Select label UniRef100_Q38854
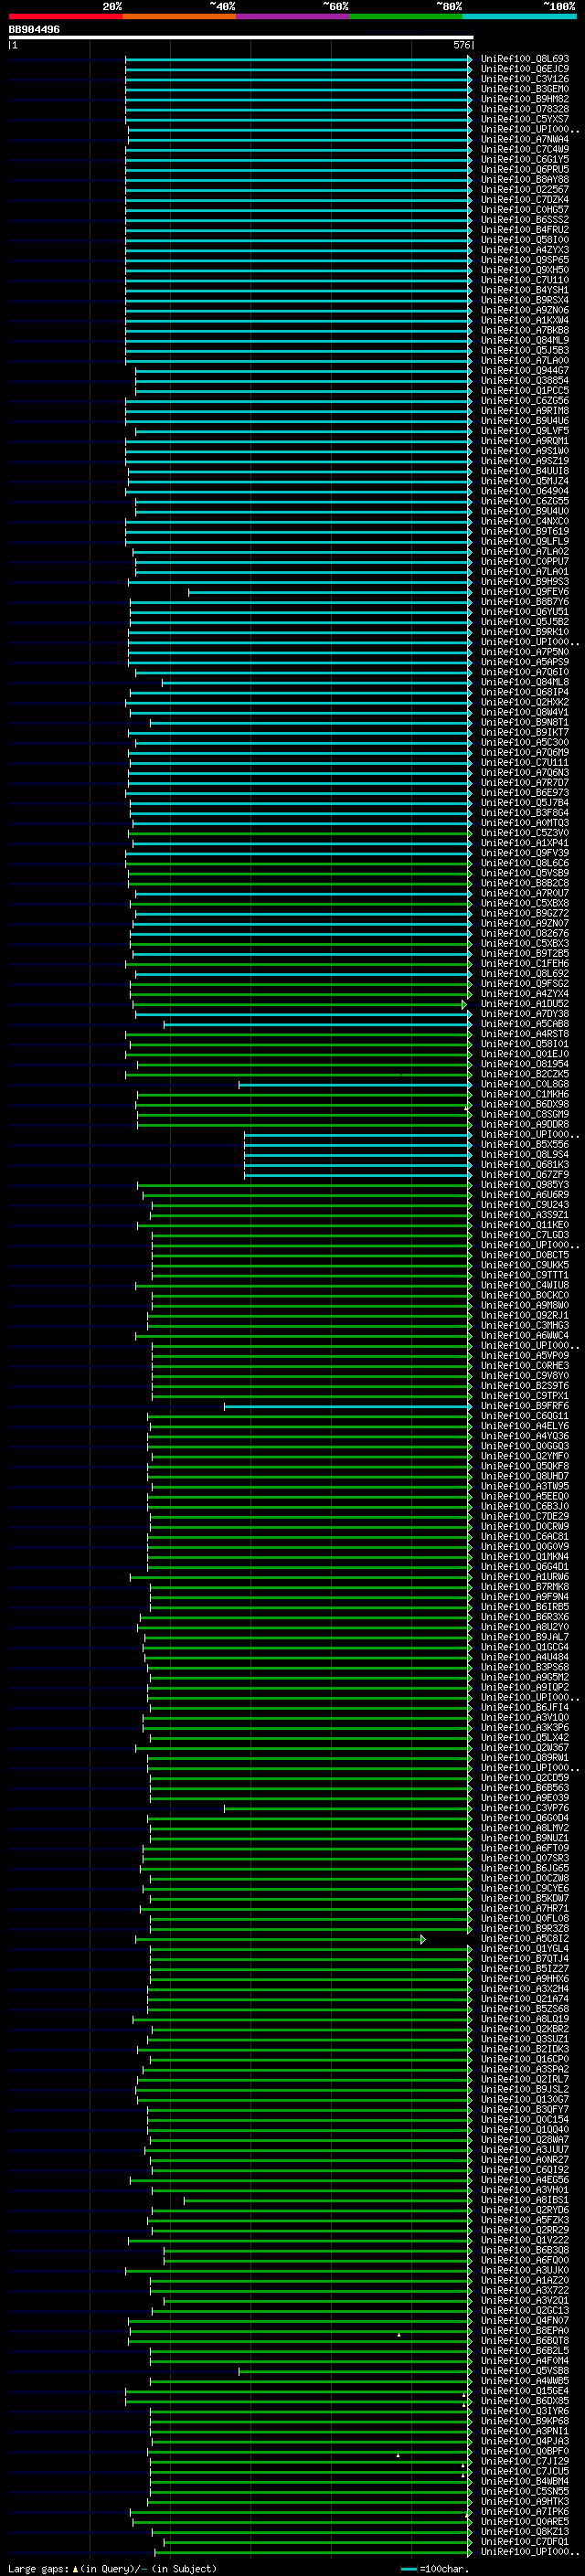 coord(525,380)
